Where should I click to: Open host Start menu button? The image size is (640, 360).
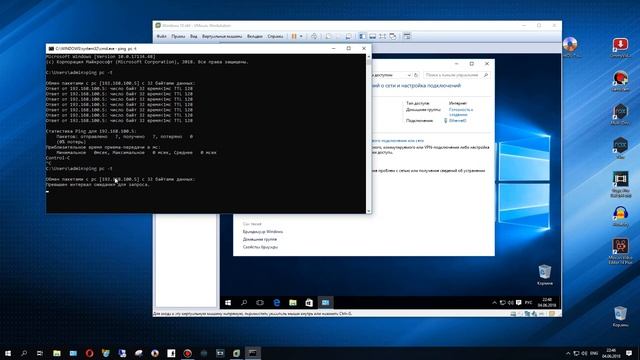pos(7,353)
